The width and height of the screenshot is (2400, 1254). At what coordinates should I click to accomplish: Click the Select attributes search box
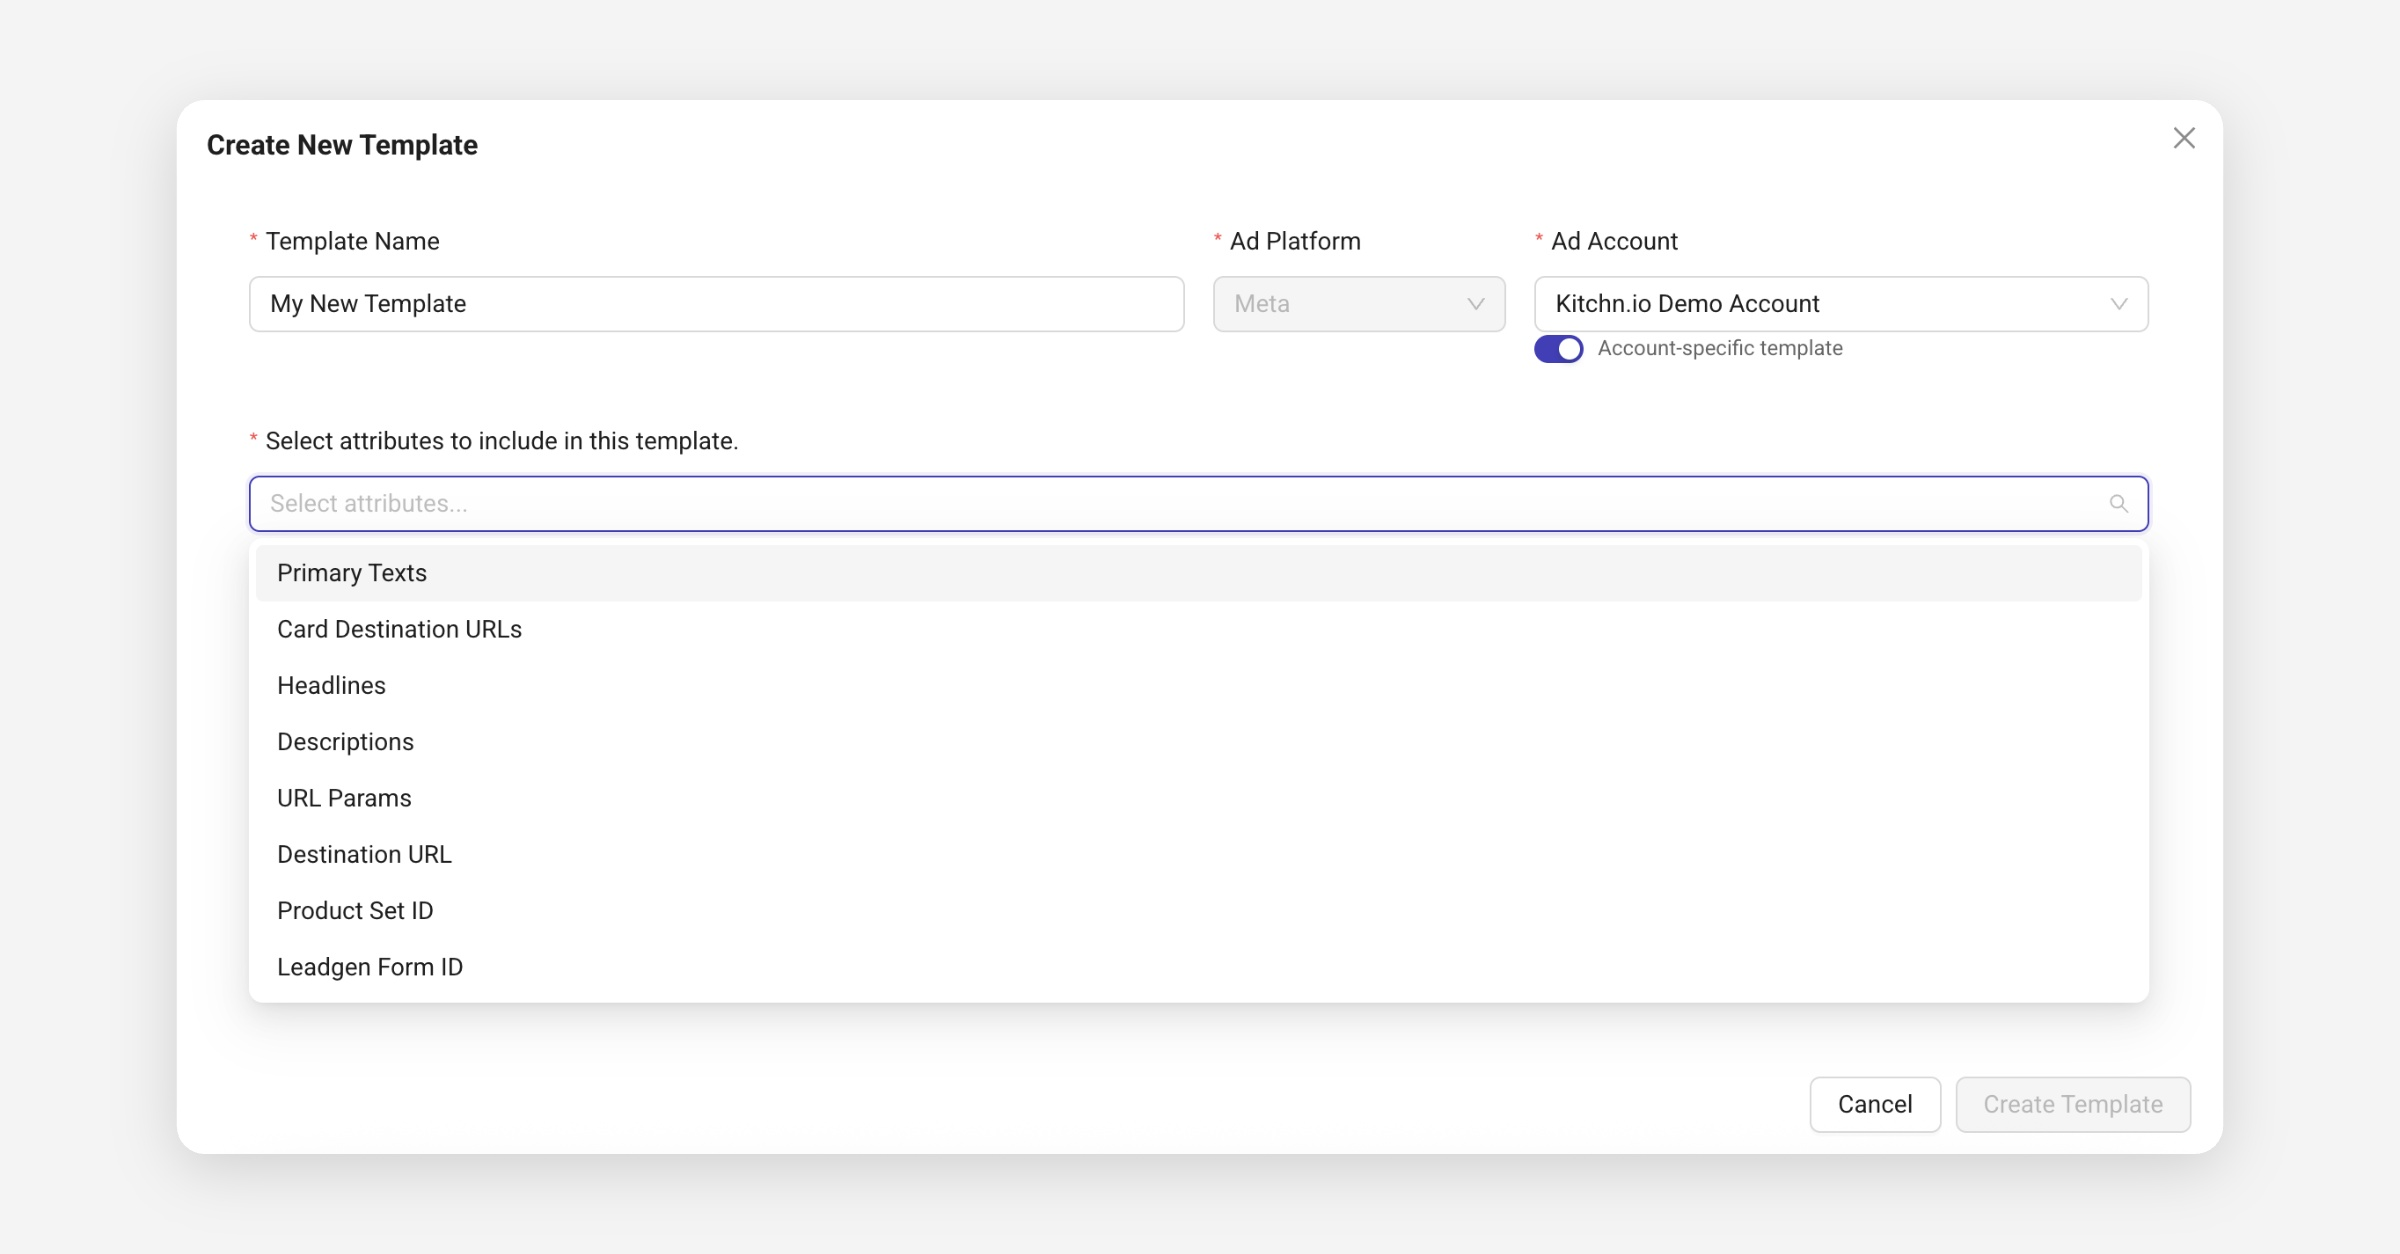(x=1180, y=504)
